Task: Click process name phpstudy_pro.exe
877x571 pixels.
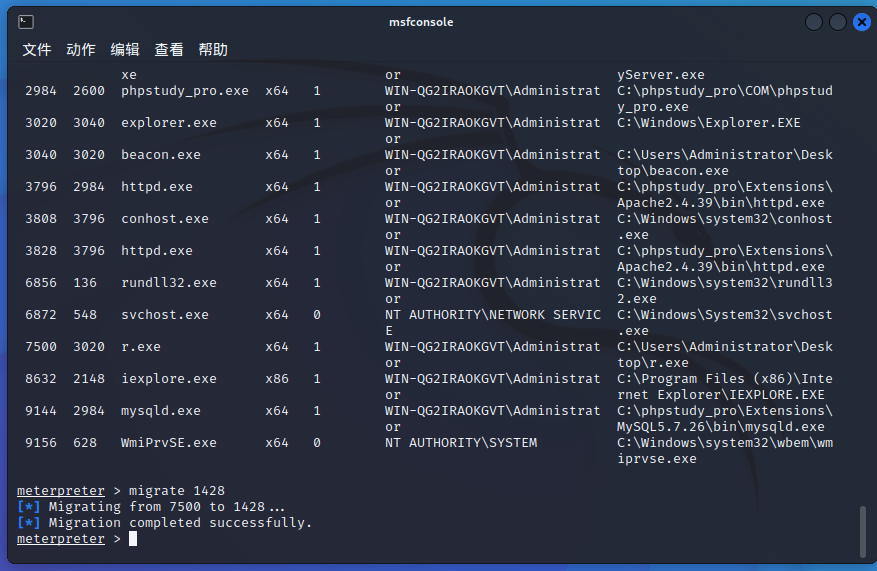Action: click(x=185, y=91)
